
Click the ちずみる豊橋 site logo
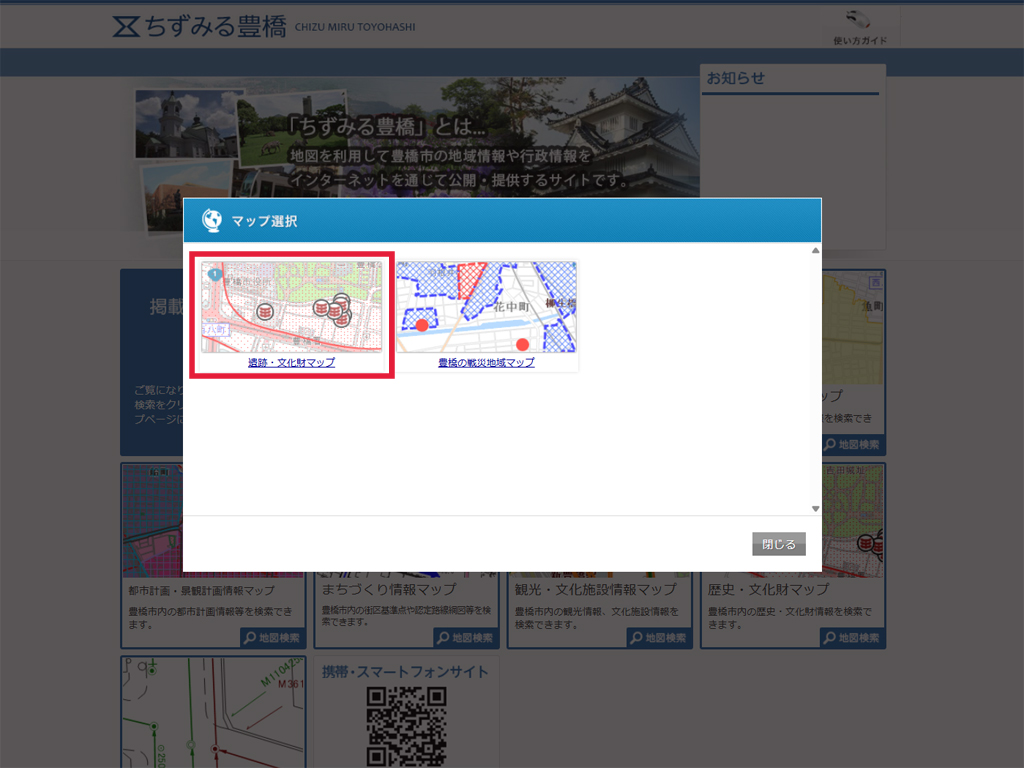199,27
